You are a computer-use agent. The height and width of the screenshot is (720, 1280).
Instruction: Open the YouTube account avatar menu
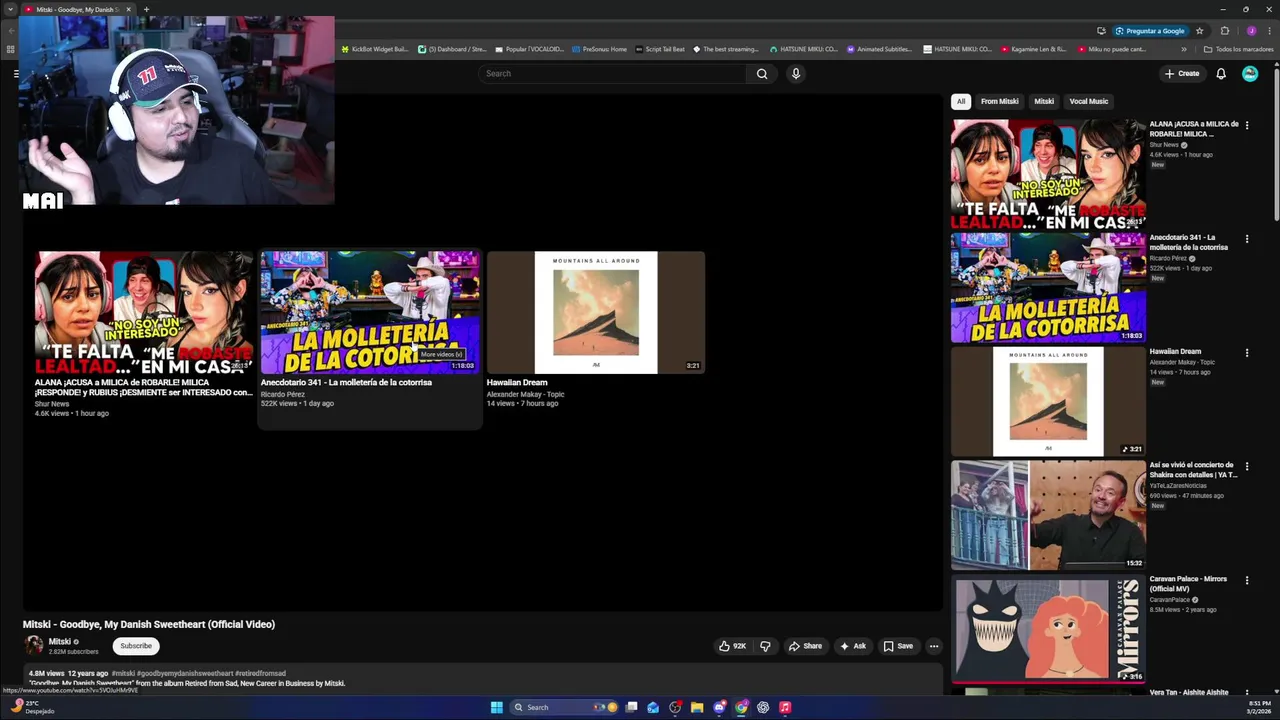point(1250,73)
